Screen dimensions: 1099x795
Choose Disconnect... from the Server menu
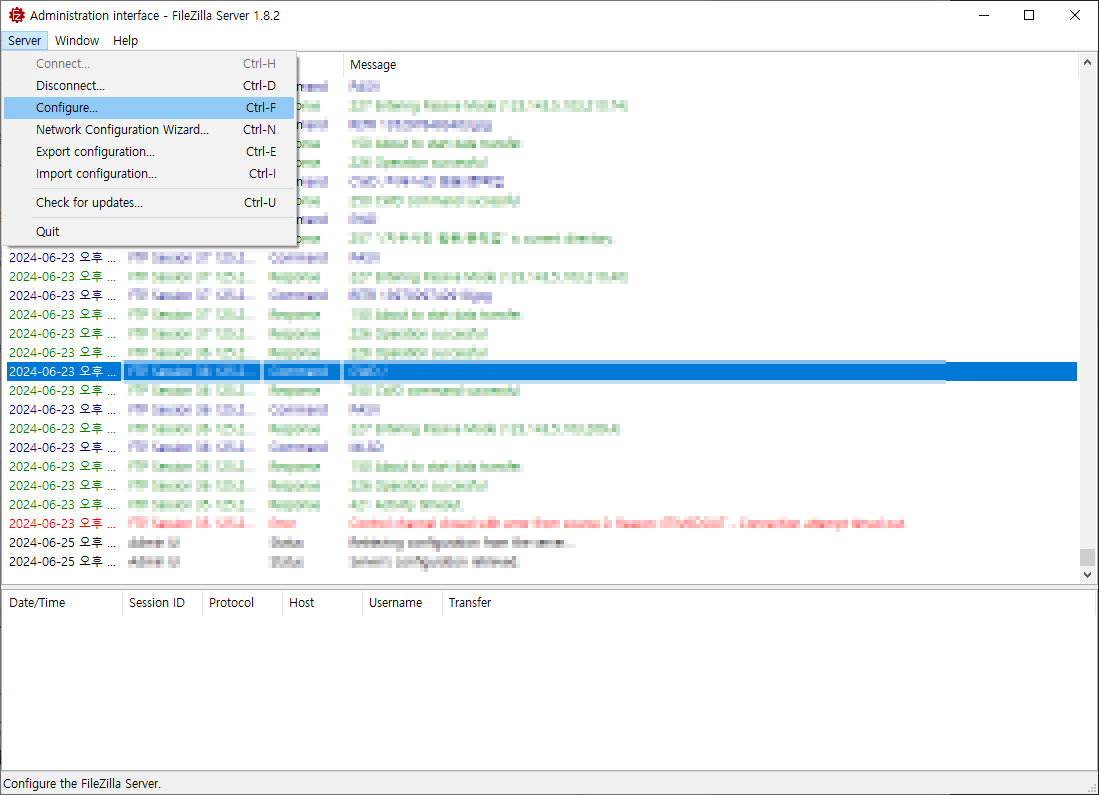(x=149, y=86)
